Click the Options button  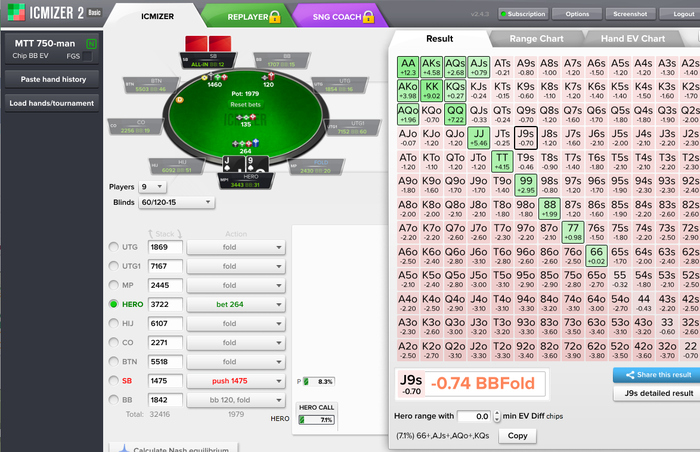click(x=577, y=14)
